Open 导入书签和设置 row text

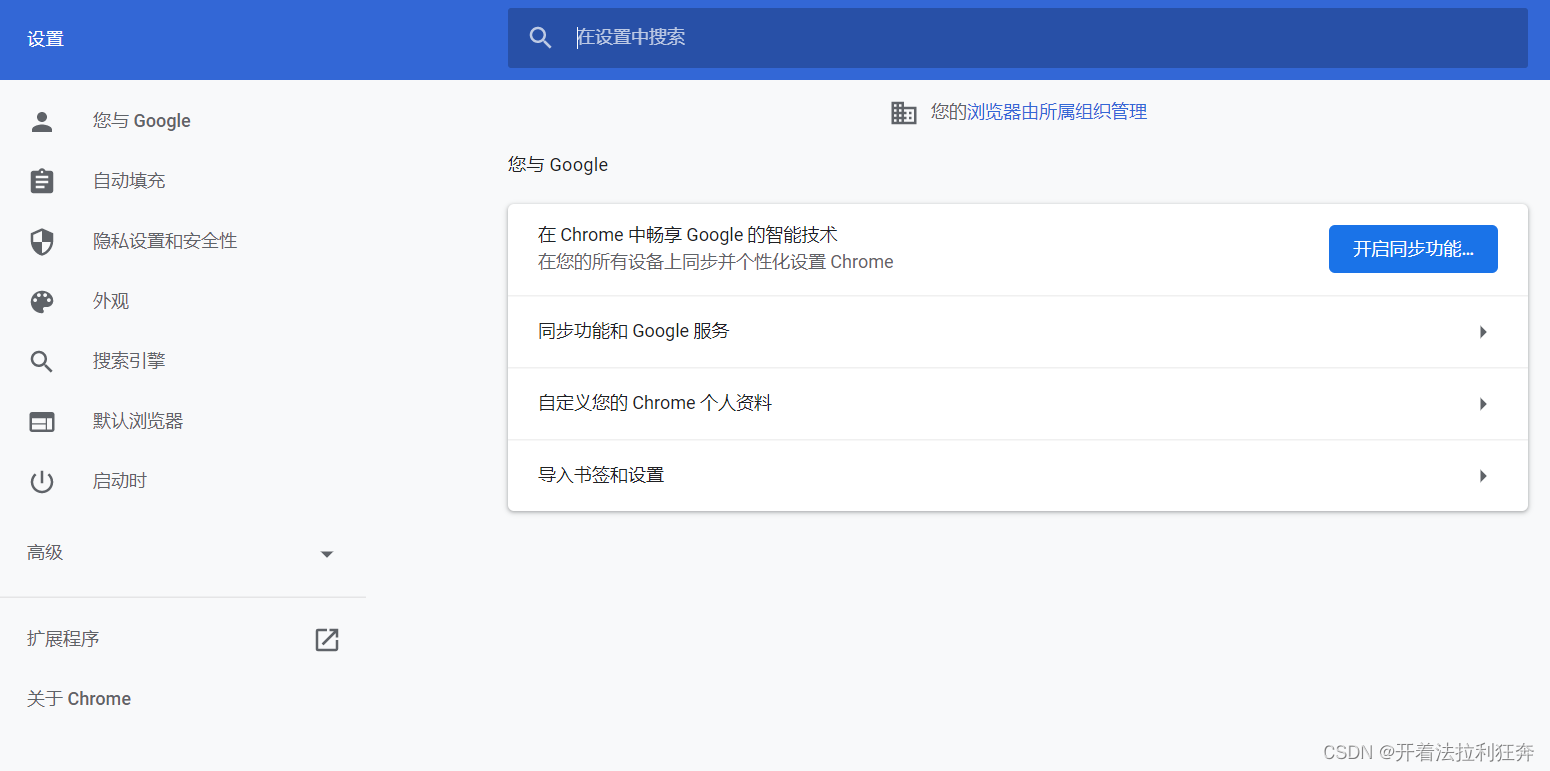pos(601,475)
